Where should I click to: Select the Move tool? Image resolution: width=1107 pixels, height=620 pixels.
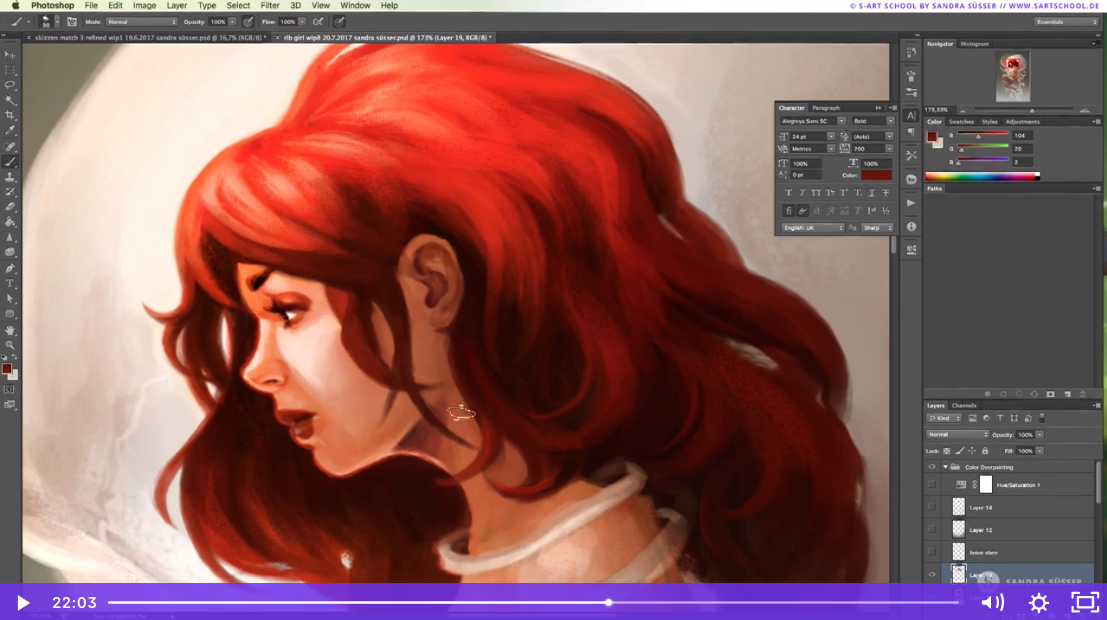[10, 54]
